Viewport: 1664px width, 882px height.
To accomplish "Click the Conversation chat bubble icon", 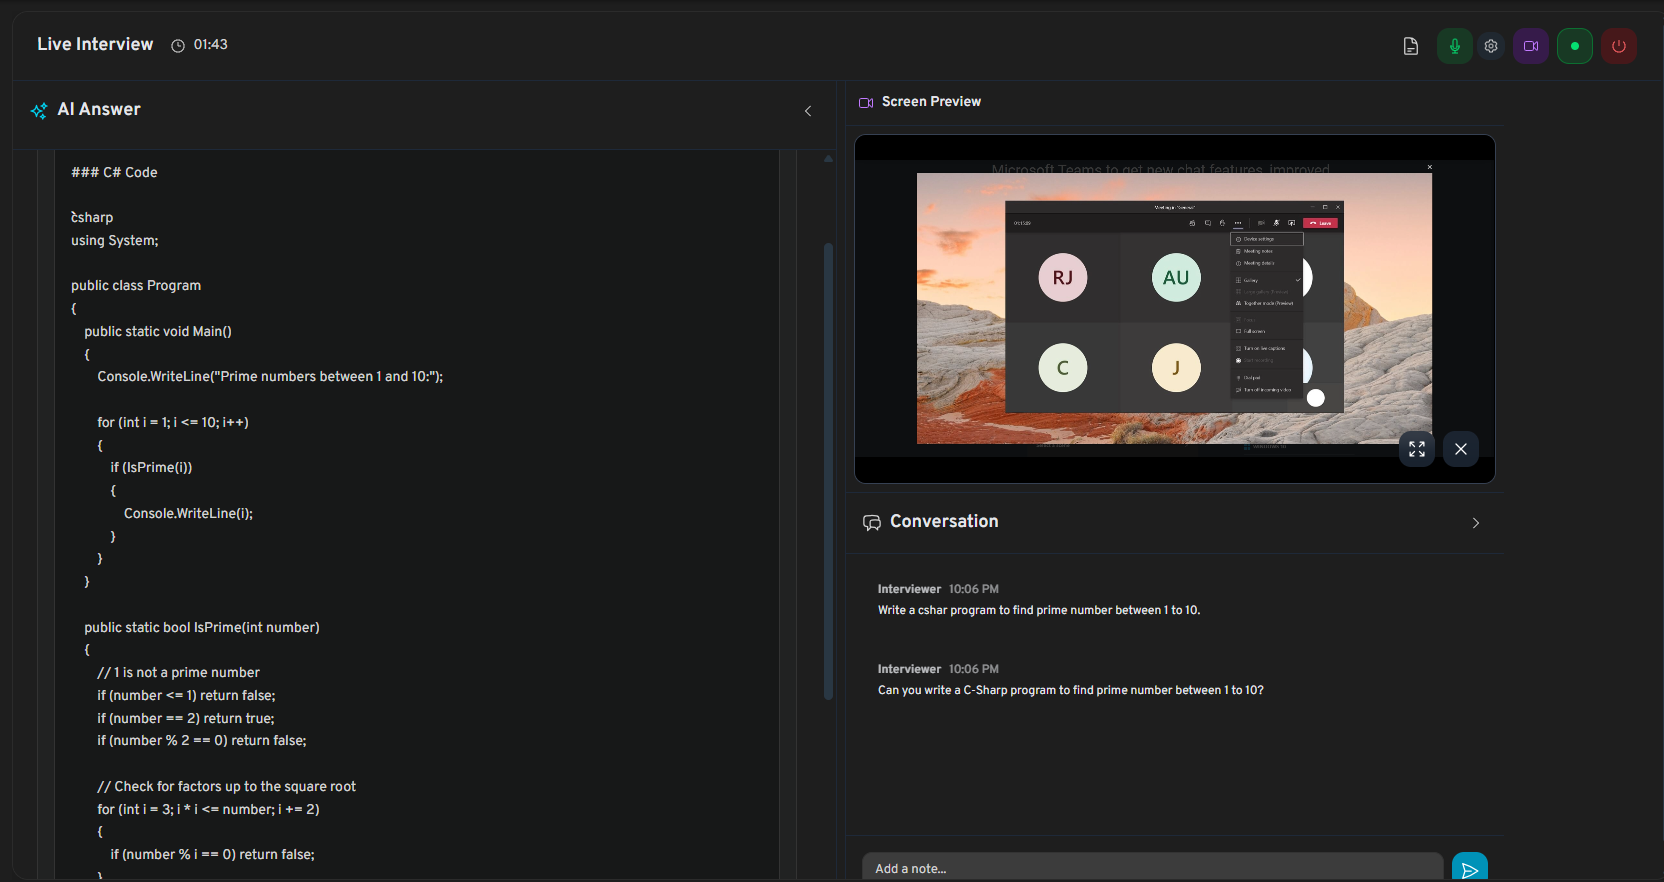I will pyautogui.click(x=872, y=523).
